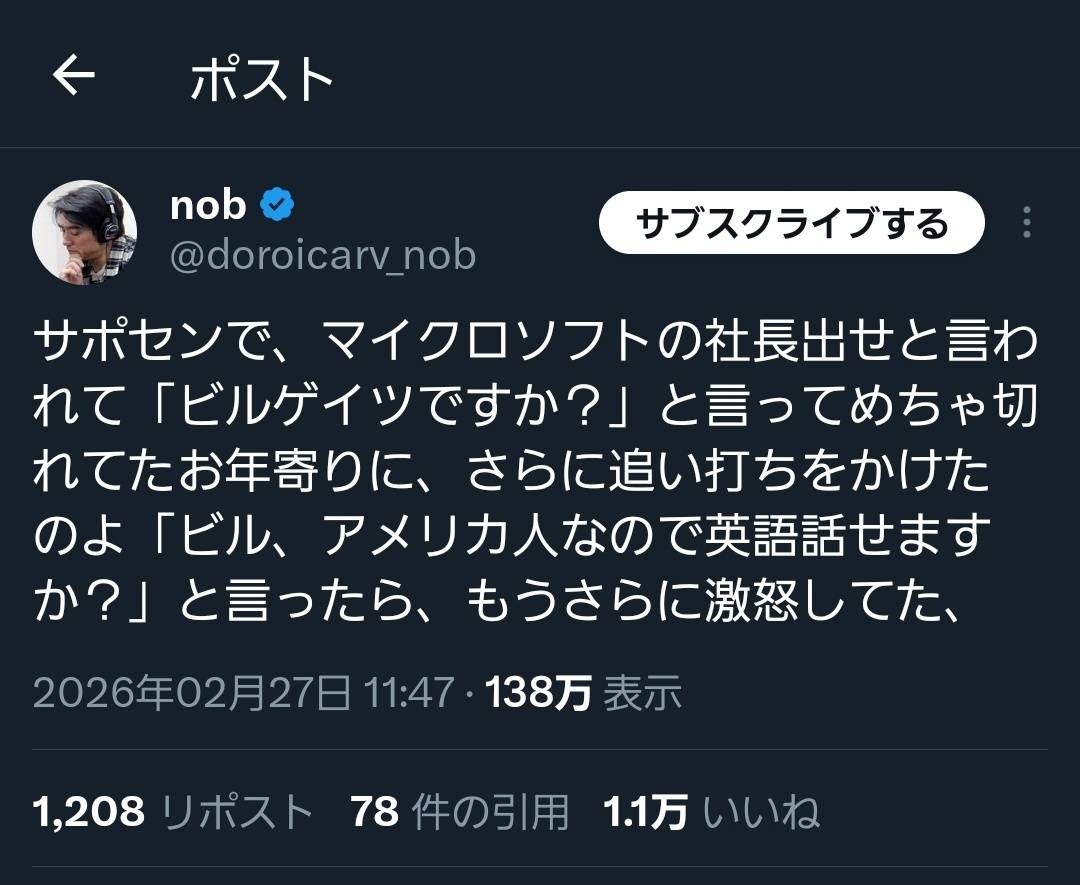Screen dimensions: 1080x885
Task: Tap the ポスト header title
Action: 262,79
